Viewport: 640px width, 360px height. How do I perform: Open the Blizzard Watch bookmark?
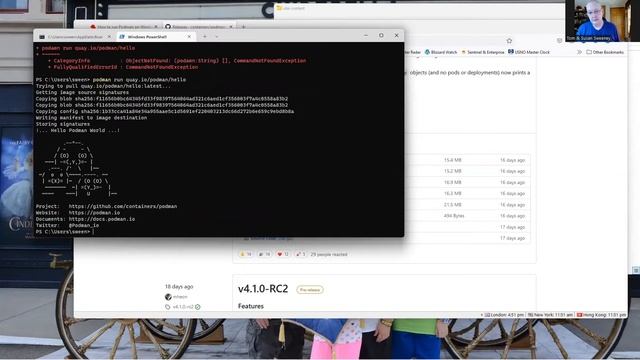tap(441, 52)
